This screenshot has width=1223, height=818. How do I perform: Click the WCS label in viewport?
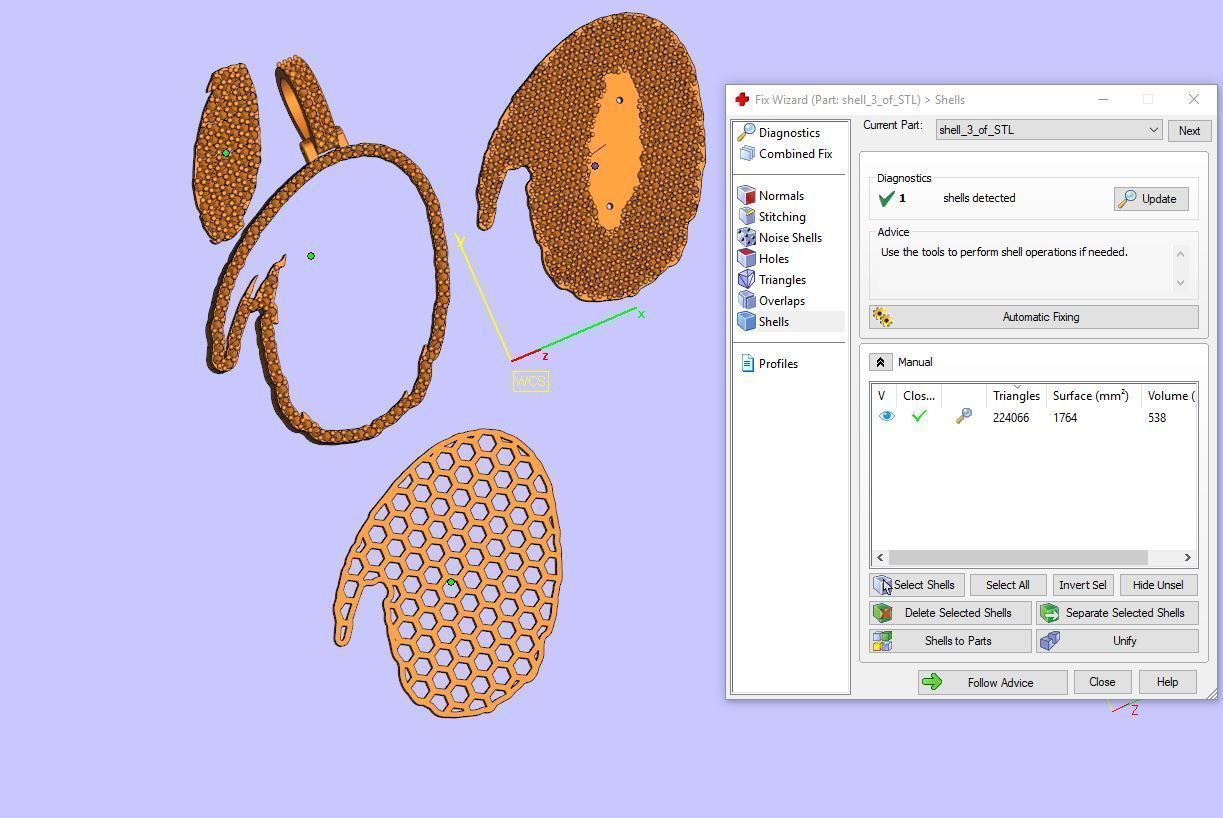(530, 382)
